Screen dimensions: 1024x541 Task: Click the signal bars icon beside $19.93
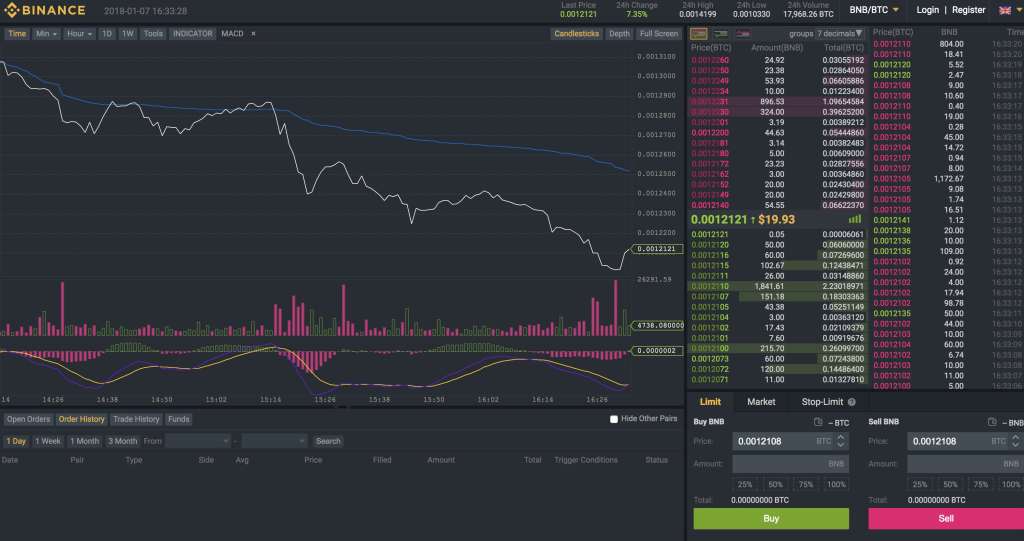pos(855,220)
